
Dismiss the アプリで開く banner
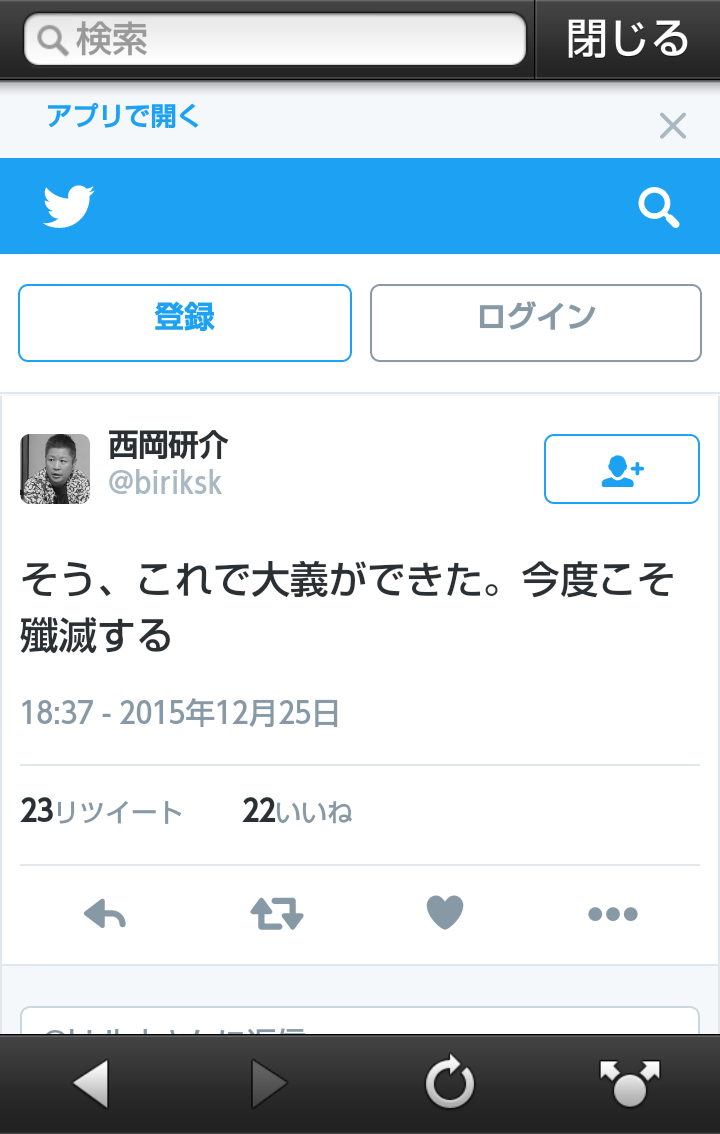point(673,126)
